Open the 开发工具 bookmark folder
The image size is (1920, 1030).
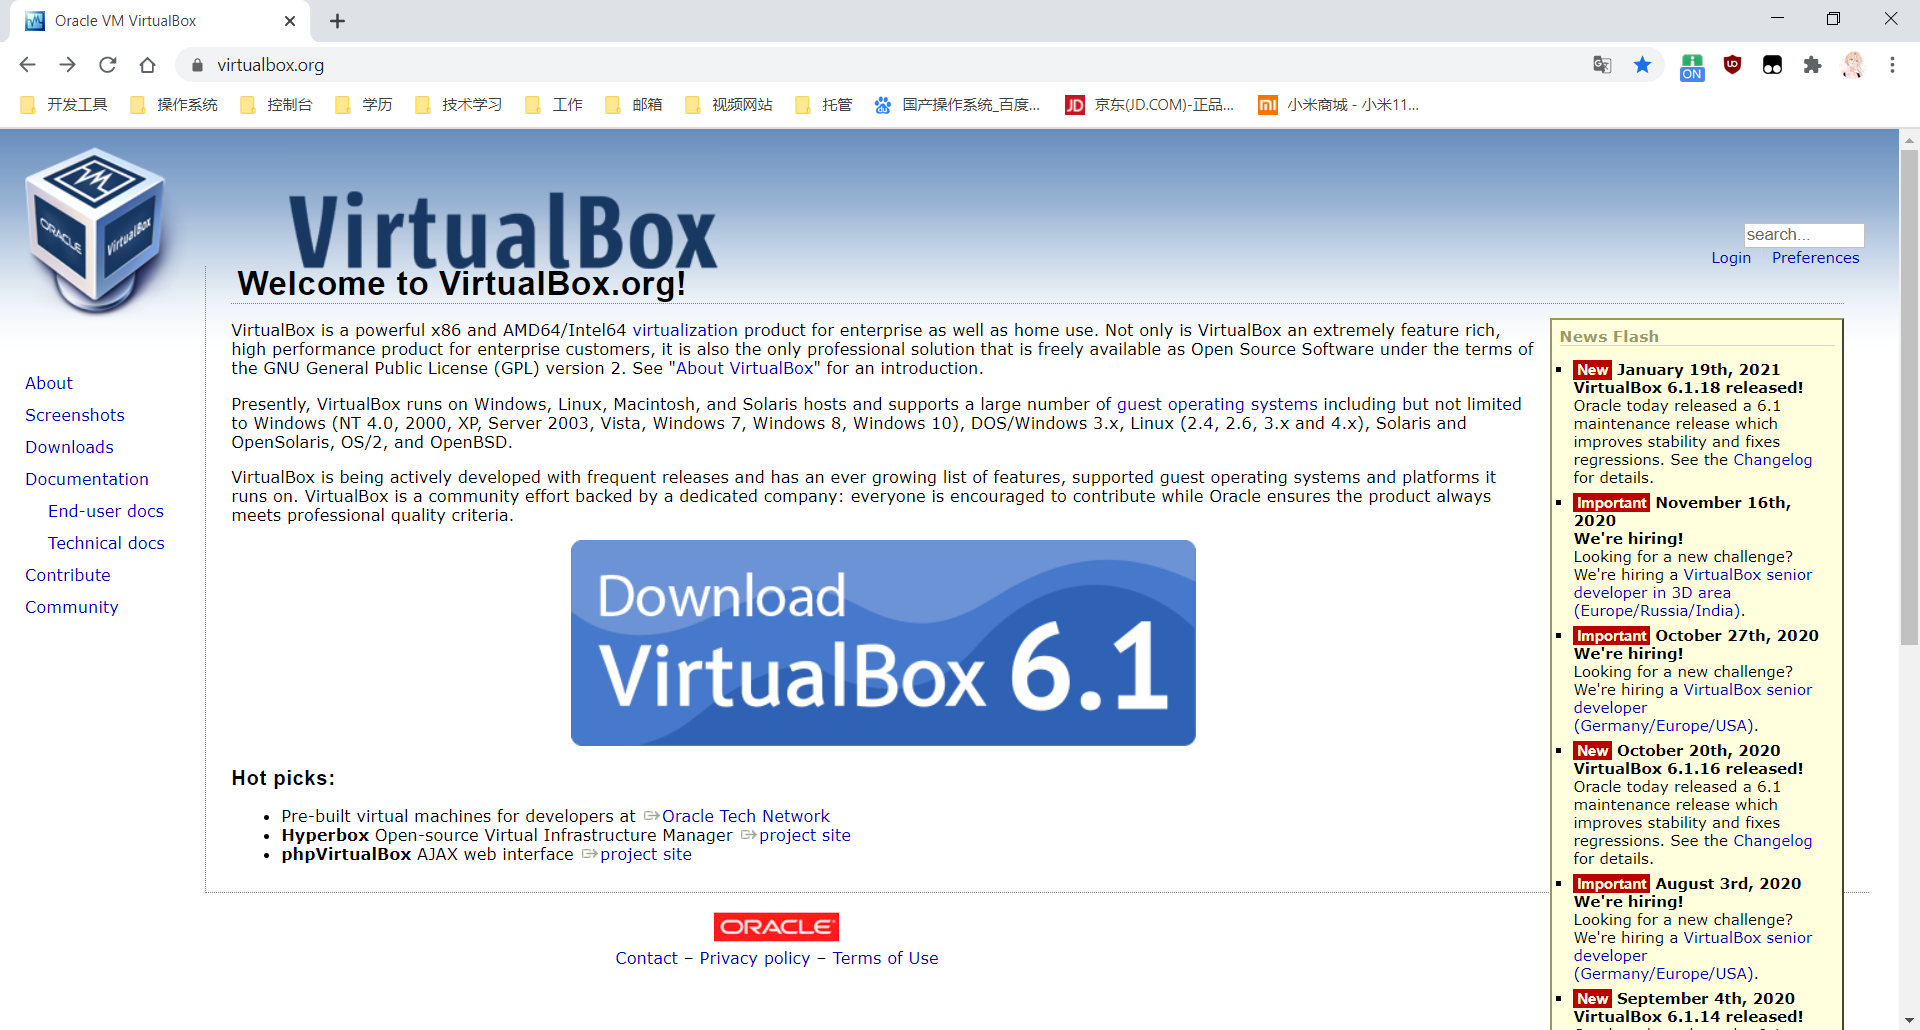(64, 105)
